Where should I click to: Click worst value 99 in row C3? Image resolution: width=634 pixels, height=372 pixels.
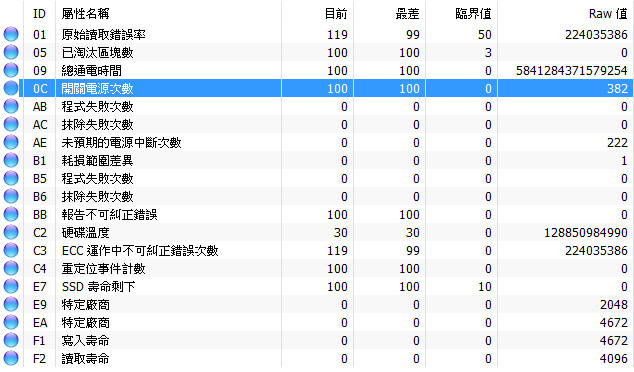pyautogui.click(x=413, y=251)
